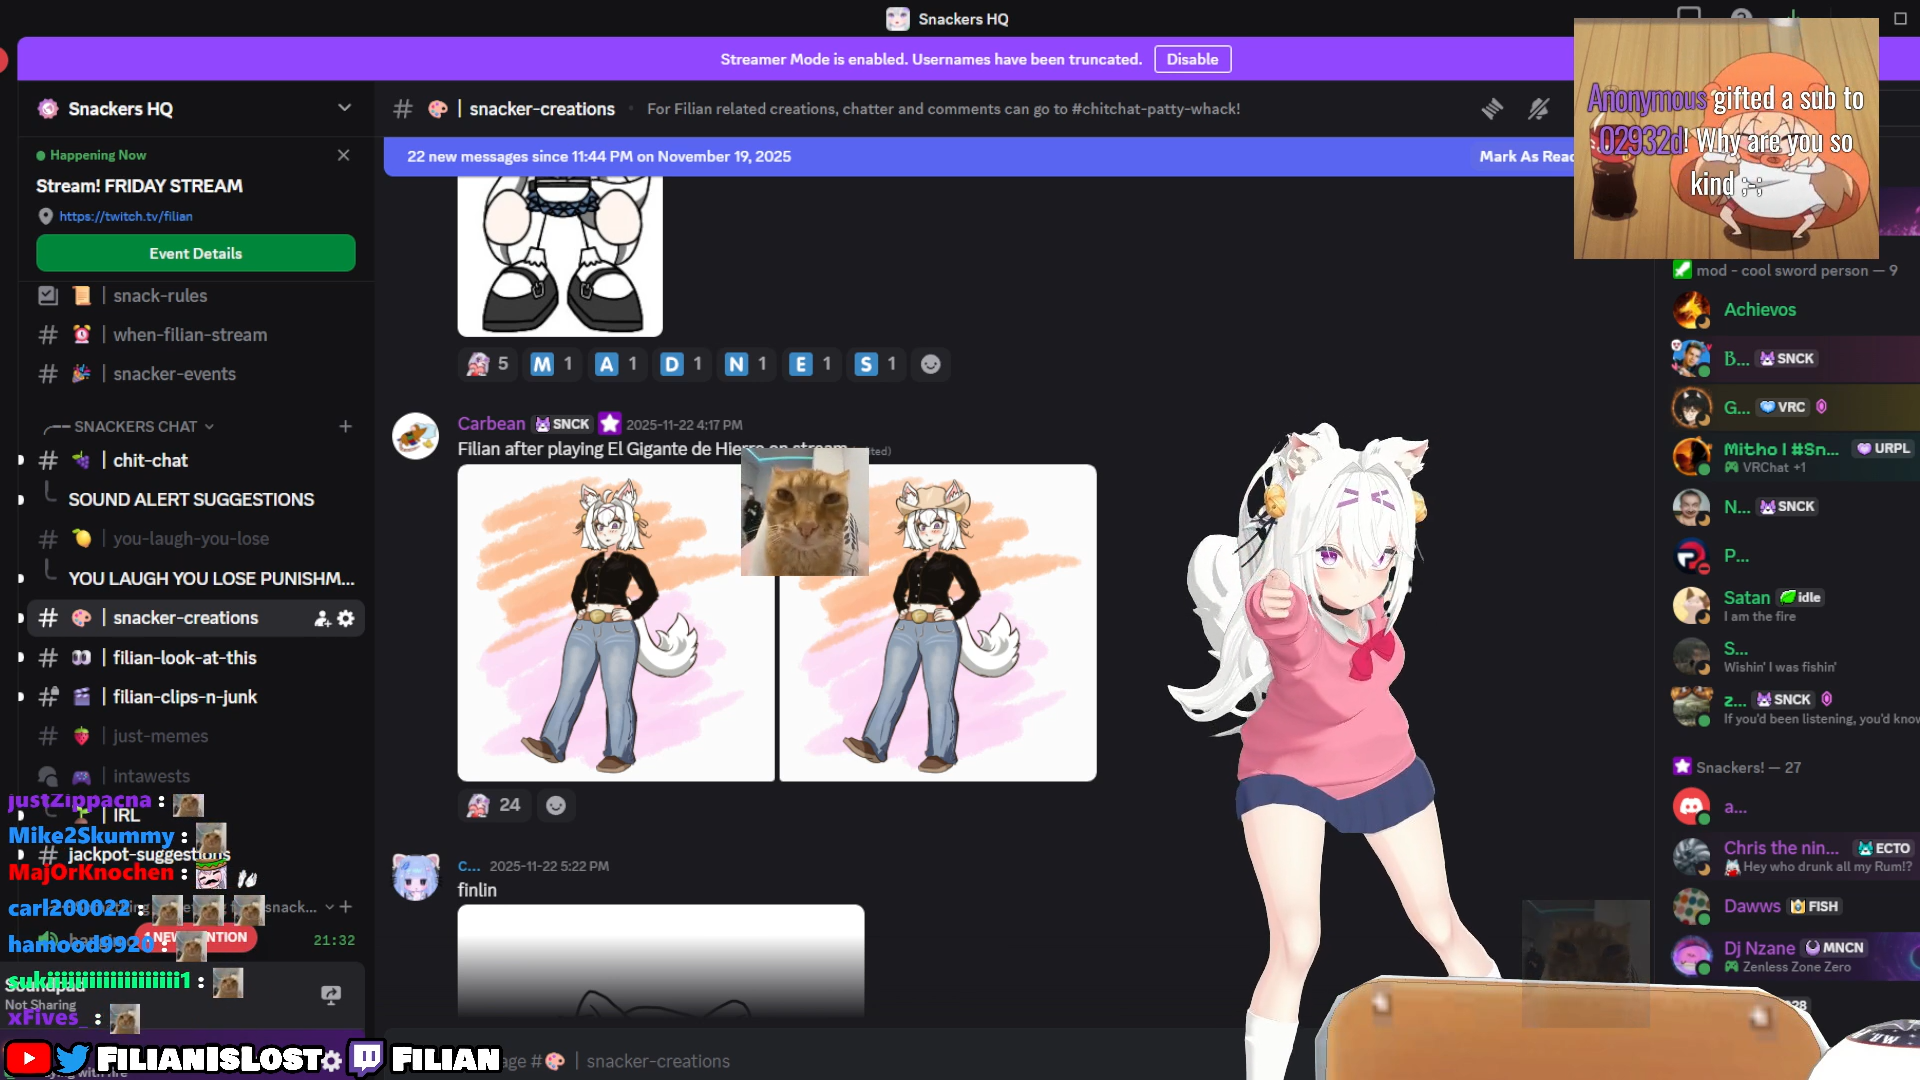Toggle the 24-count emoji reaction
The image size is (1920, 1080).
[495, 805]
